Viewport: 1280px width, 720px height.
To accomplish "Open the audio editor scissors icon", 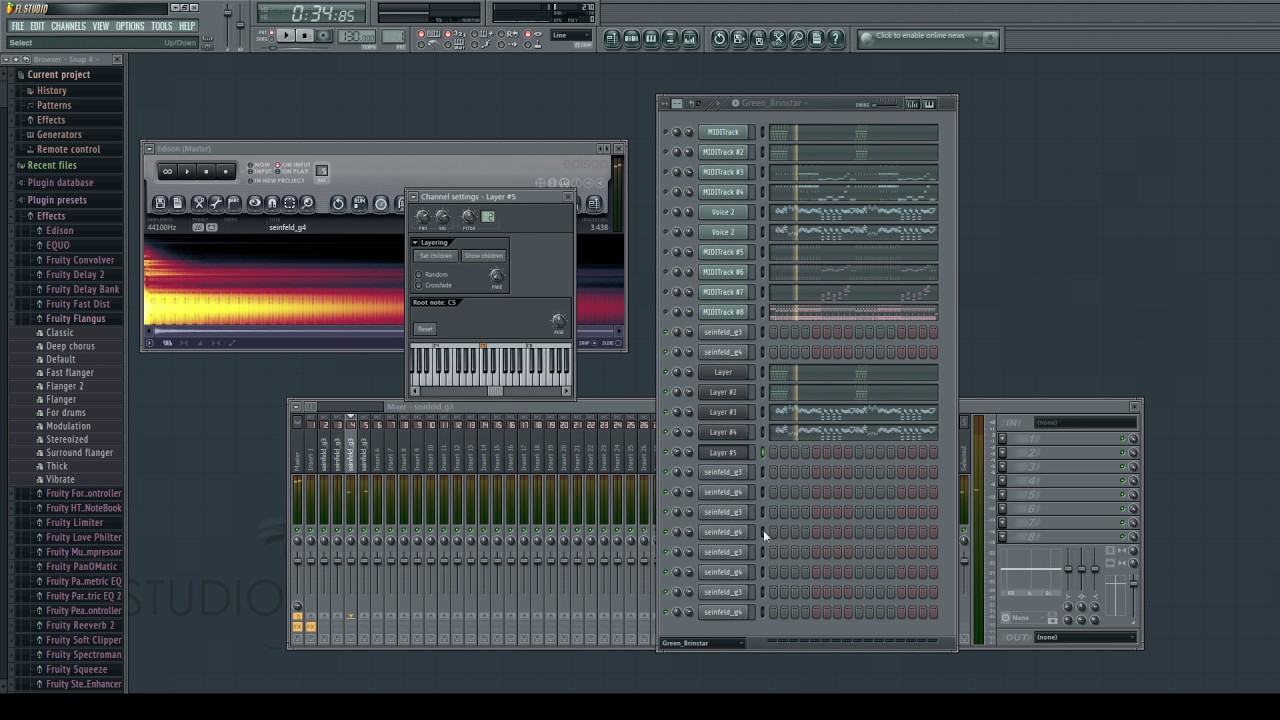I will (x=778, y=38).
